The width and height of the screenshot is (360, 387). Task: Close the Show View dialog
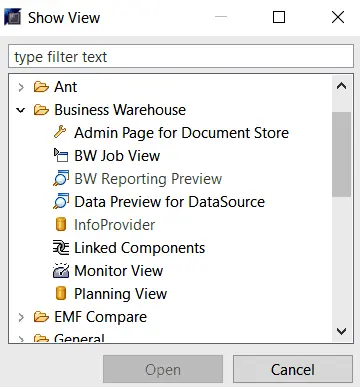point(338,17)
